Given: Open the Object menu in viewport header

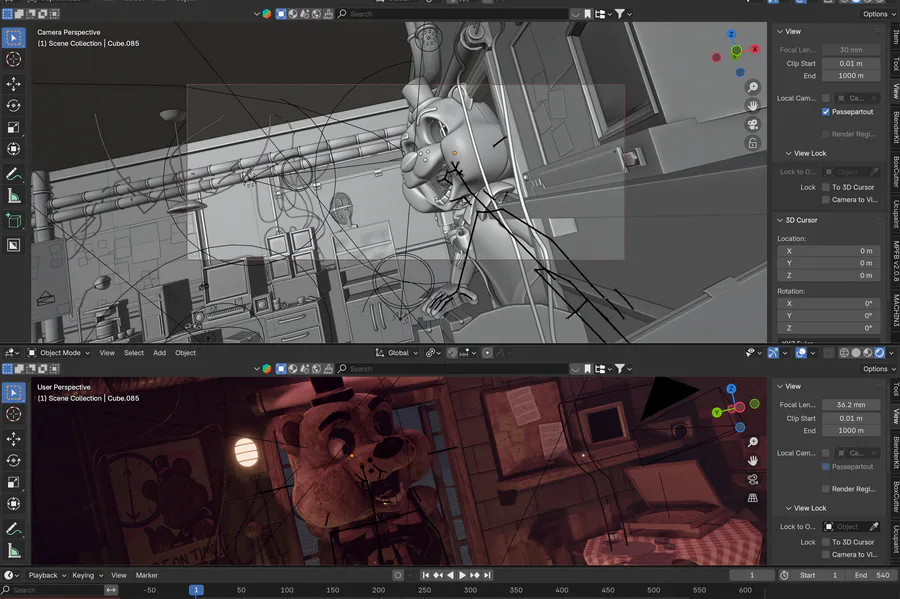Looking at the screenshot, I should 185,353.
